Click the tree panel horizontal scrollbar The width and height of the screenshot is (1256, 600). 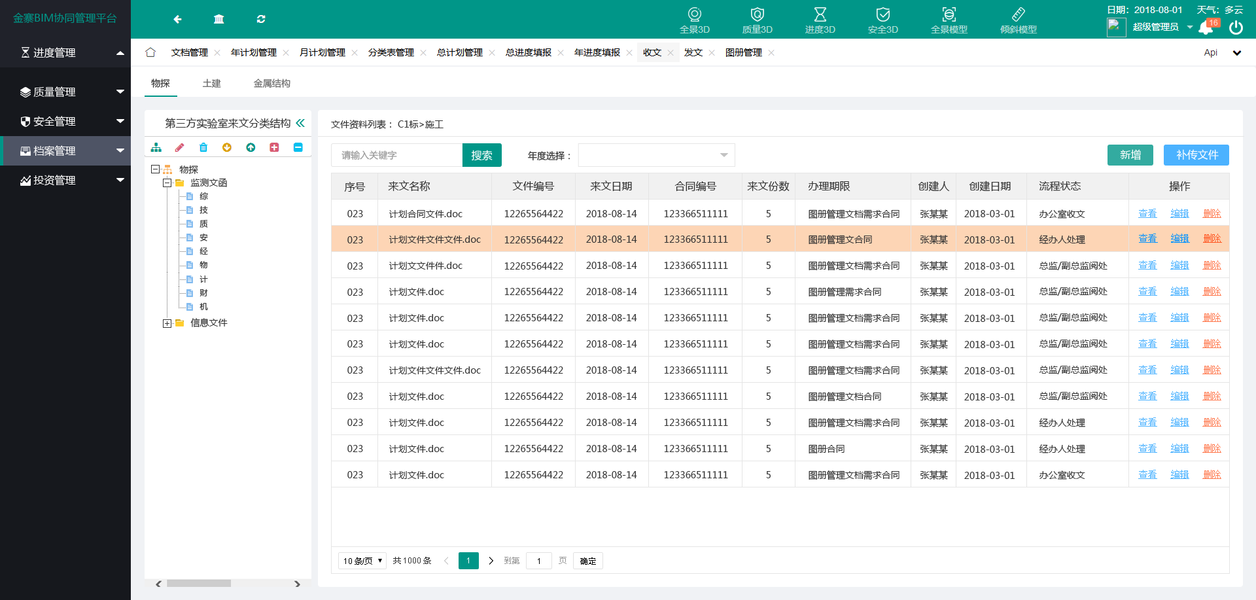(x=199, y=584)
